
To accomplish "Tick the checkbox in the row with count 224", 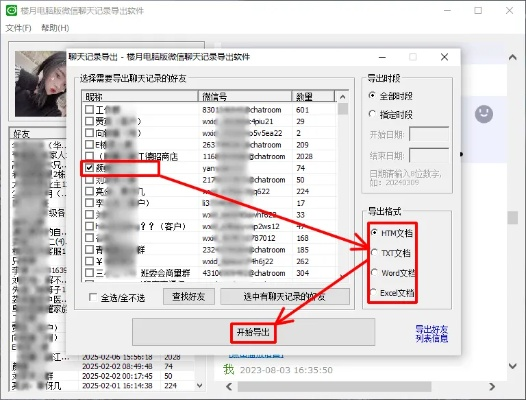I will click(89, 191).
